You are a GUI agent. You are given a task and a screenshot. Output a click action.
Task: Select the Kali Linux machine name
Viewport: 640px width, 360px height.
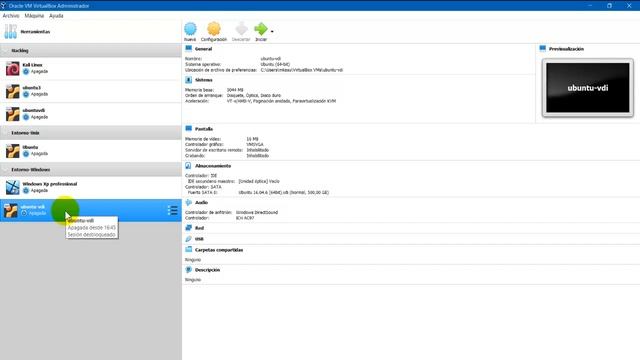[x=33, y=65]
